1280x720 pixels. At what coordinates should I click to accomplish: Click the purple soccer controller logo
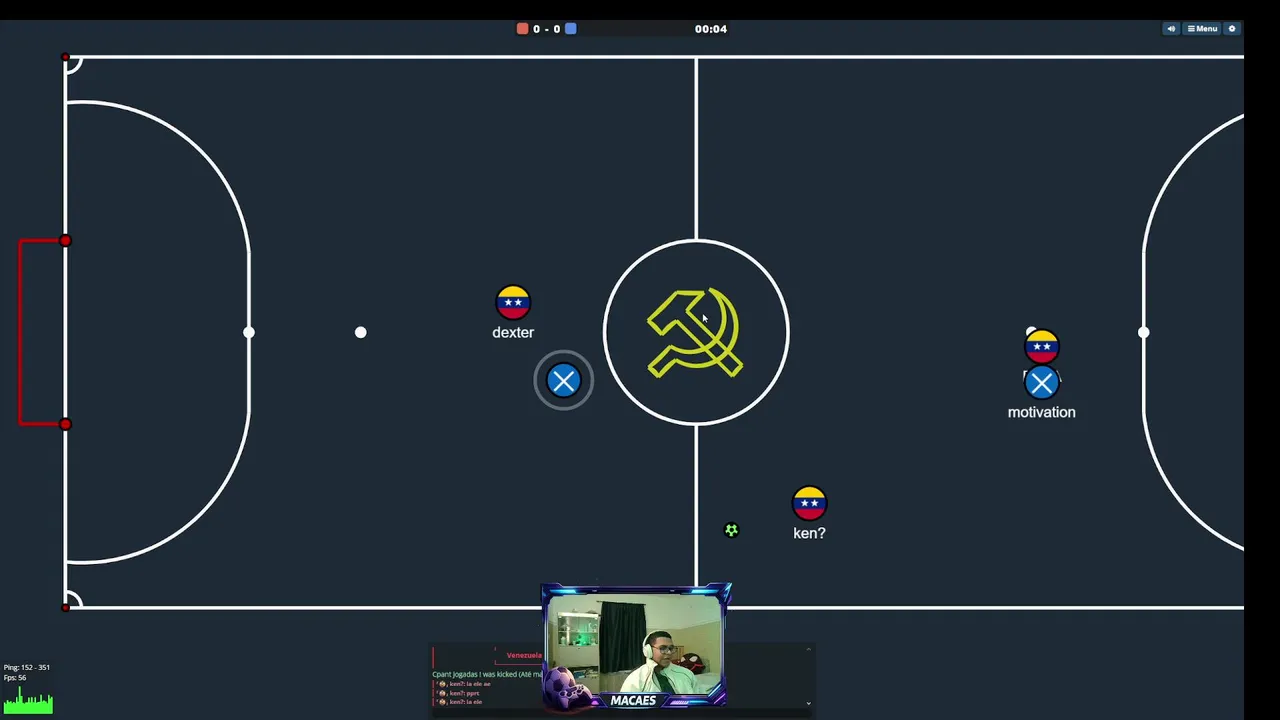[x=568, y=687]
